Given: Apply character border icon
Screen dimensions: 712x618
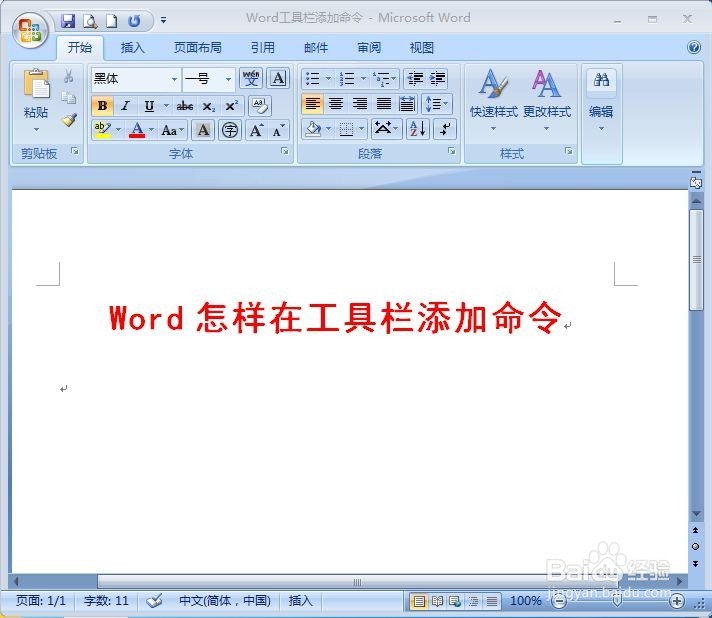Looking at the screenshot, I should [278, 79].
